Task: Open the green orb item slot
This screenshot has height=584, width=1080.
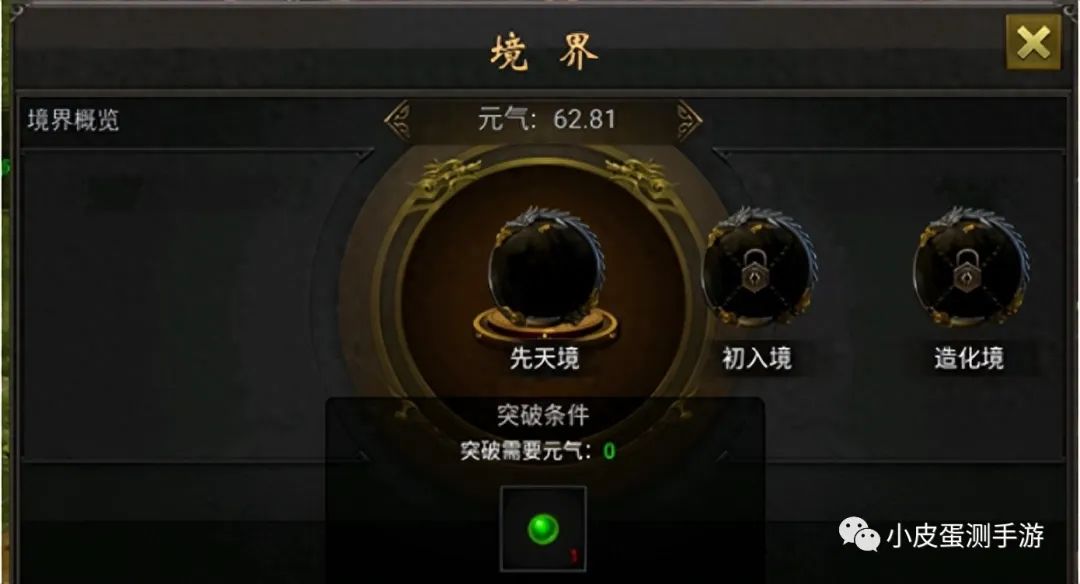Action: [x=543, y=529]
